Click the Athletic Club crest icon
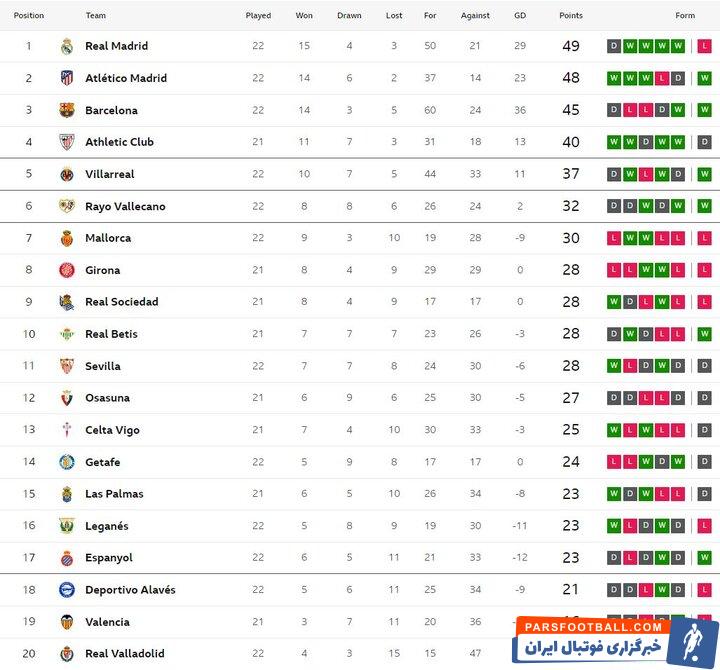Screen dimensions: 720x670 [x=66, y=142]
